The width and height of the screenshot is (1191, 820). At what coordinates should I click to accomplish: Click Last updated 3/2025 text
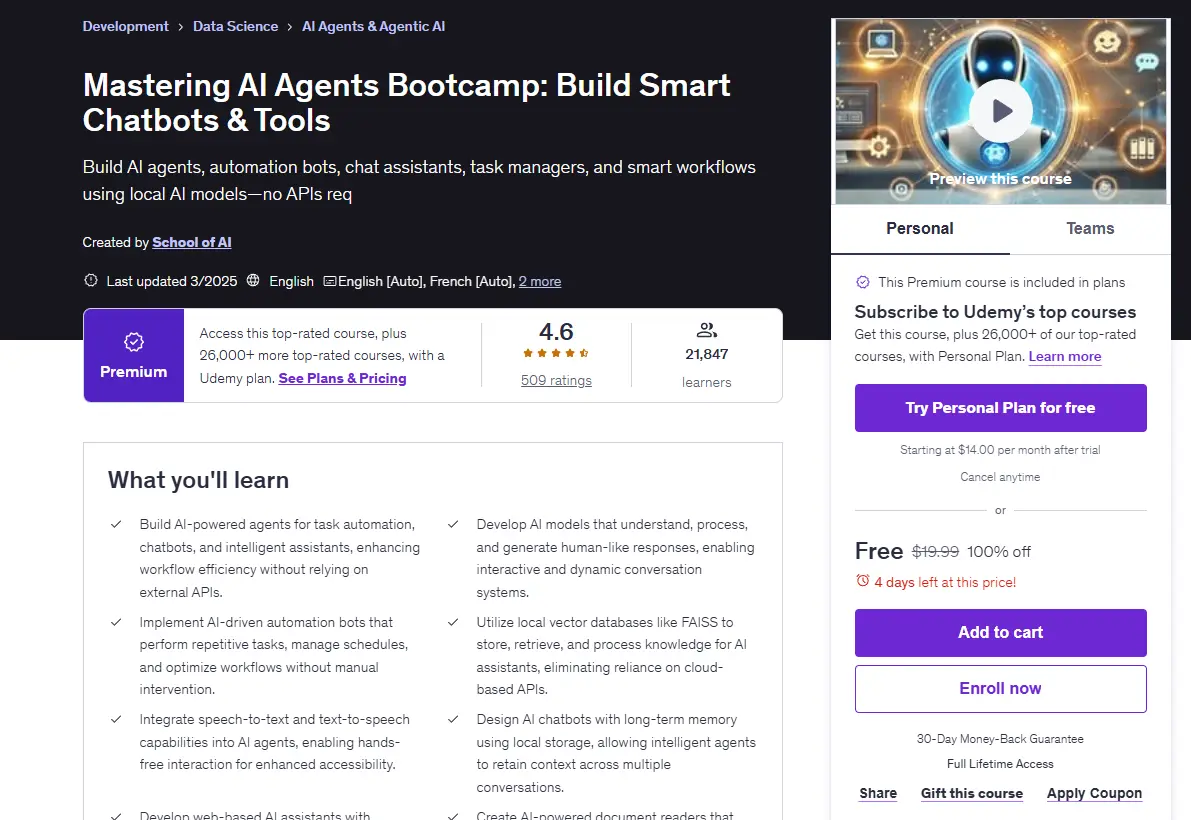pos(172,281)
